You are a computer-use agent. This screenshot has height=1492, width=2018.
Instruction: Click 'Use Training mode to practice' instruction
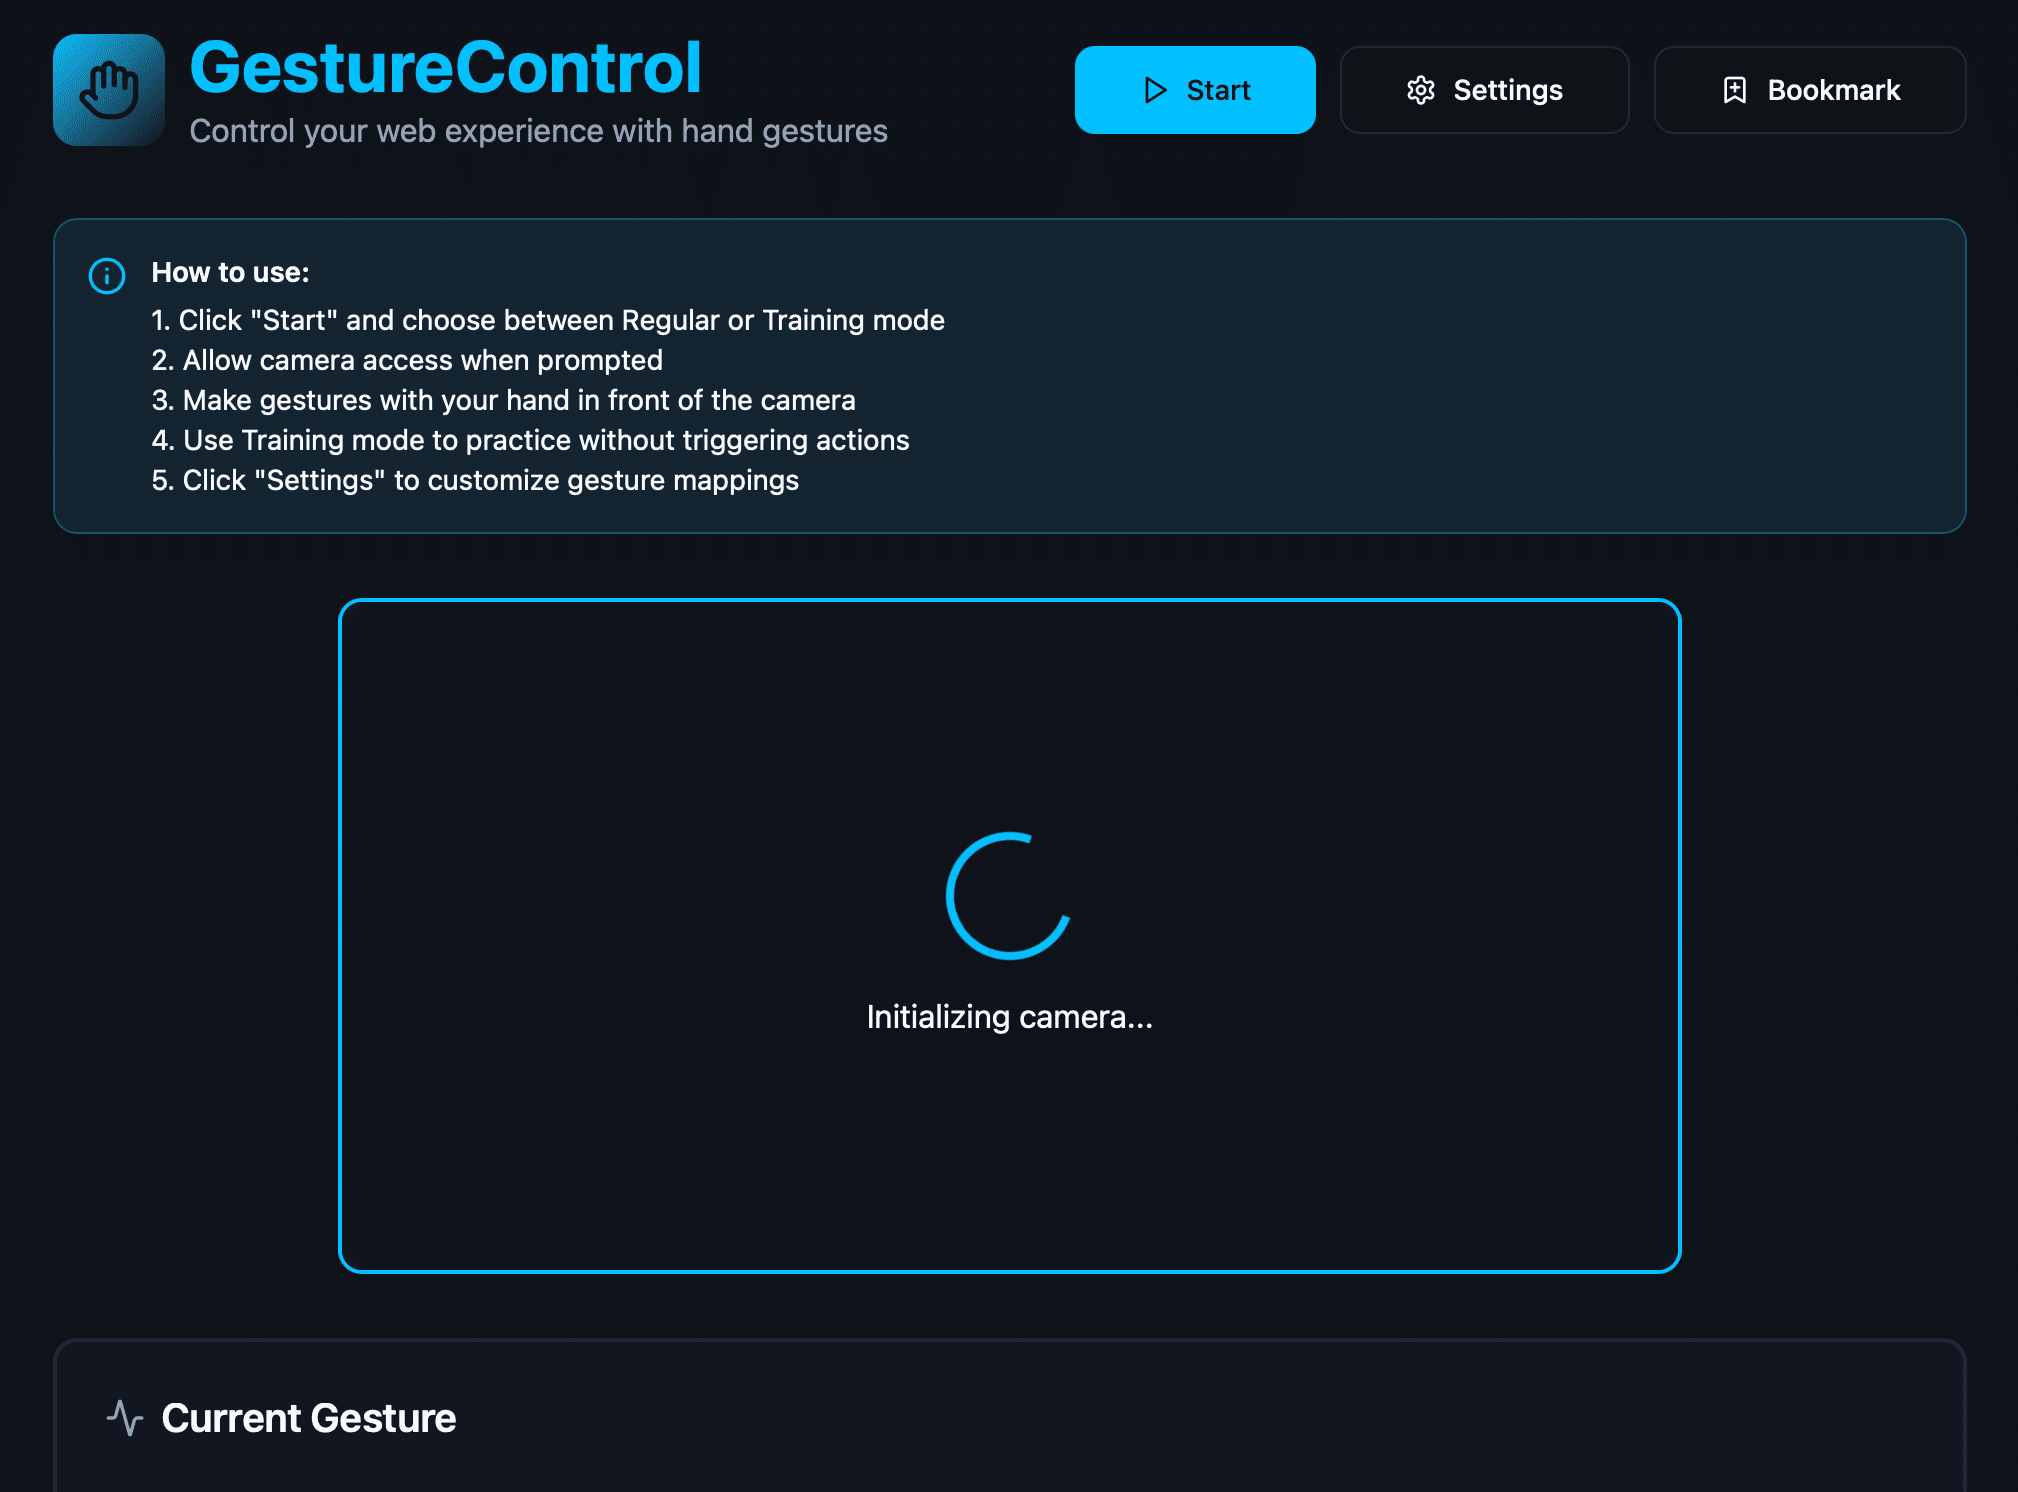[x=530, y=440]
